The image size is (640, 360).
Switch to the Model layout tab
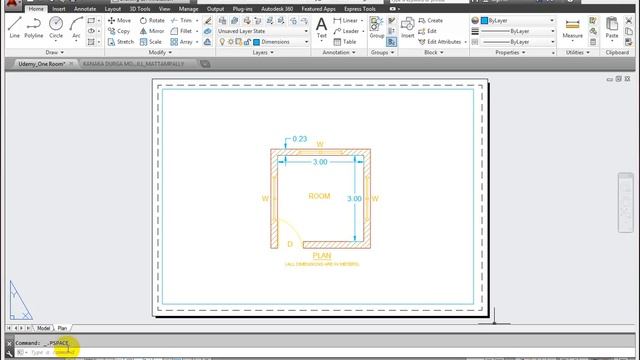pos(43,328)
